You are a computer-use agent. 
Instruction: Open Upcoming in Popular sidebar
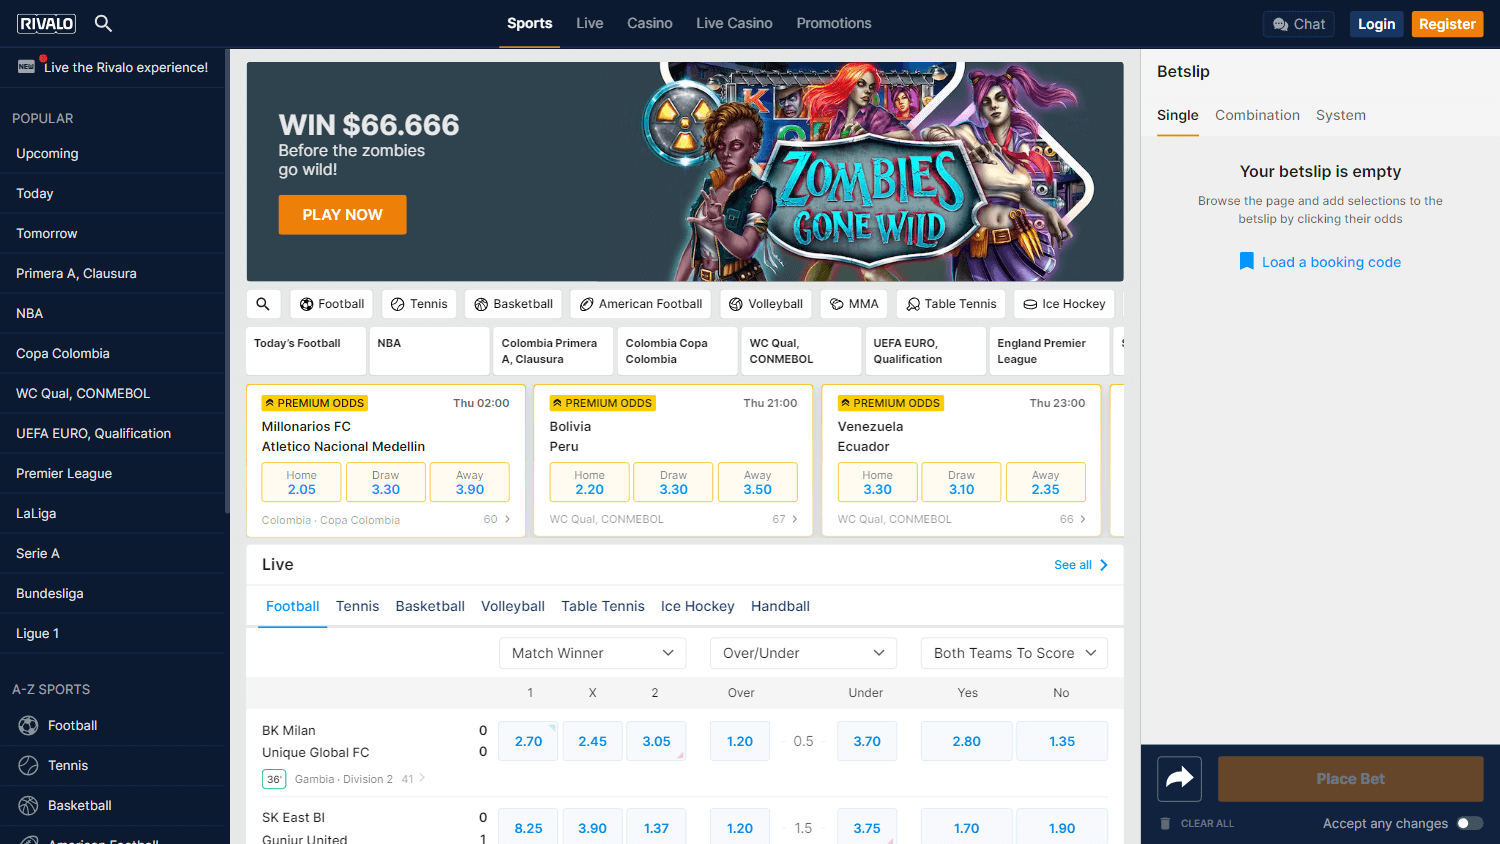click(x=113, y=154)
